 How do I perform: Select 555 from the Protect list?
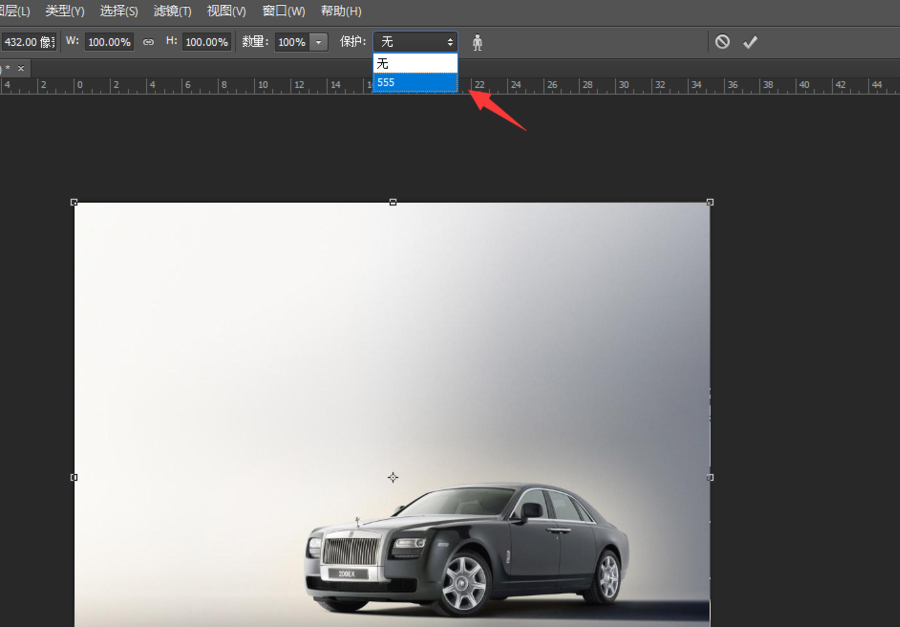(415, 82)
